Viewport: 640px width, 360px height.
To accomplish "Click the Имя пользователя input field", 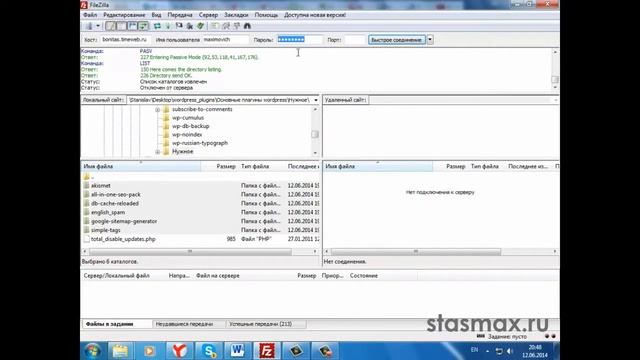I will coord(225,40).
